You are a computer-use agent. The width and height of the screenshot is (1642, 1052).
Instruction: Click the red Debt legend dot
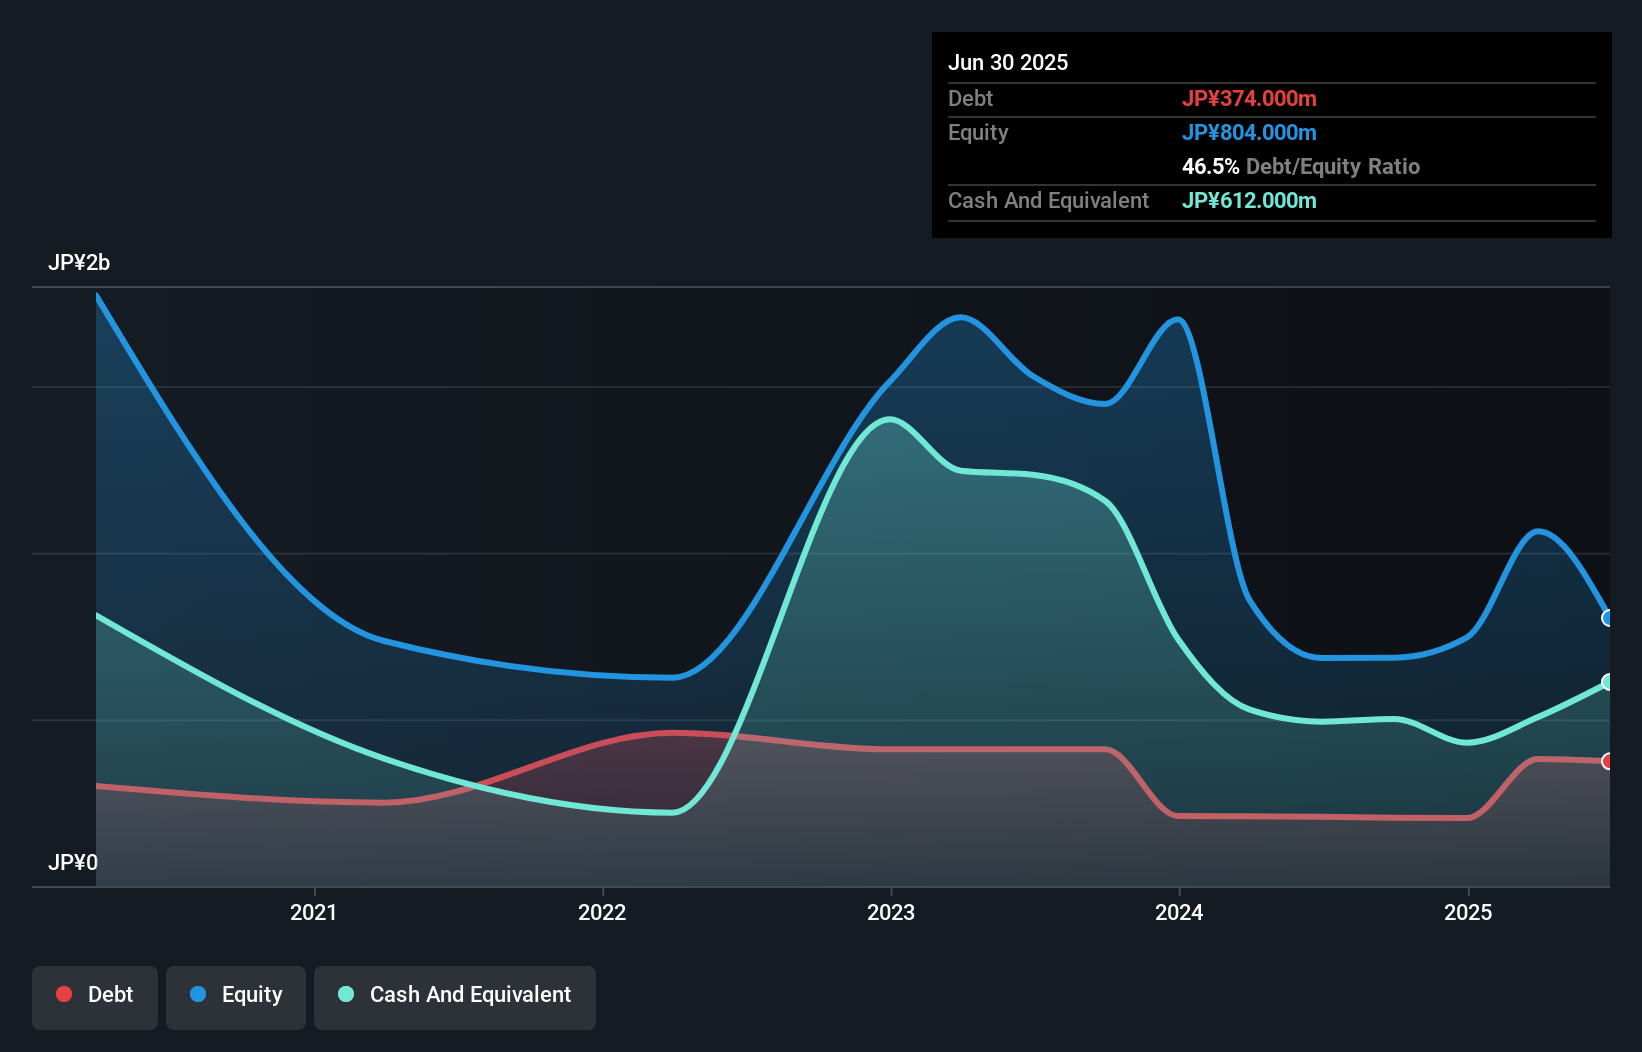click(64, 994)
